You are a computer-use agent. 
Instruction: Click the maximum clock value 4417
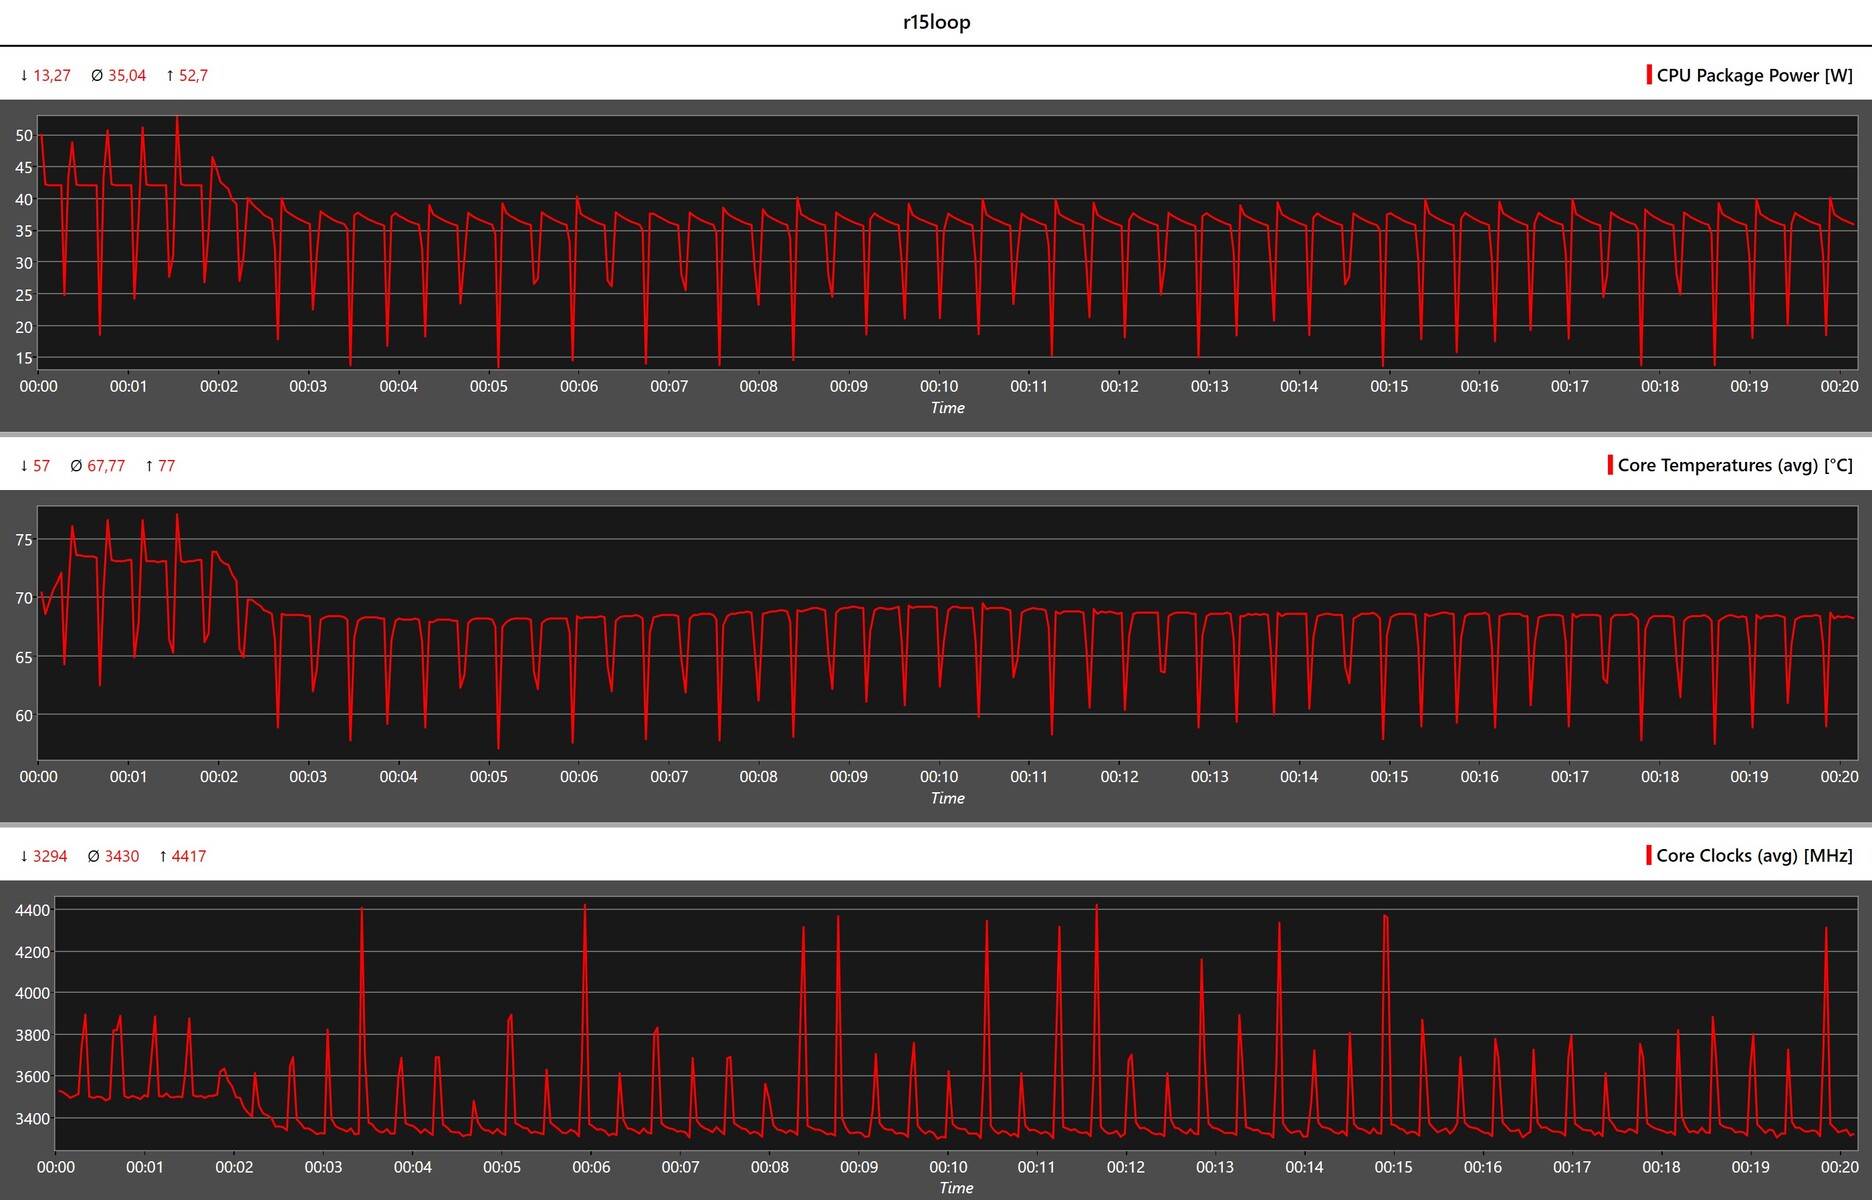[x=188, y=856]
